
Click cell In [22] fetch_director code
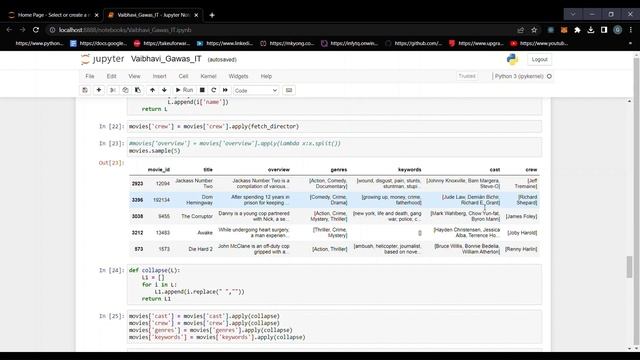pyautogui.click(x=334, y=127)
